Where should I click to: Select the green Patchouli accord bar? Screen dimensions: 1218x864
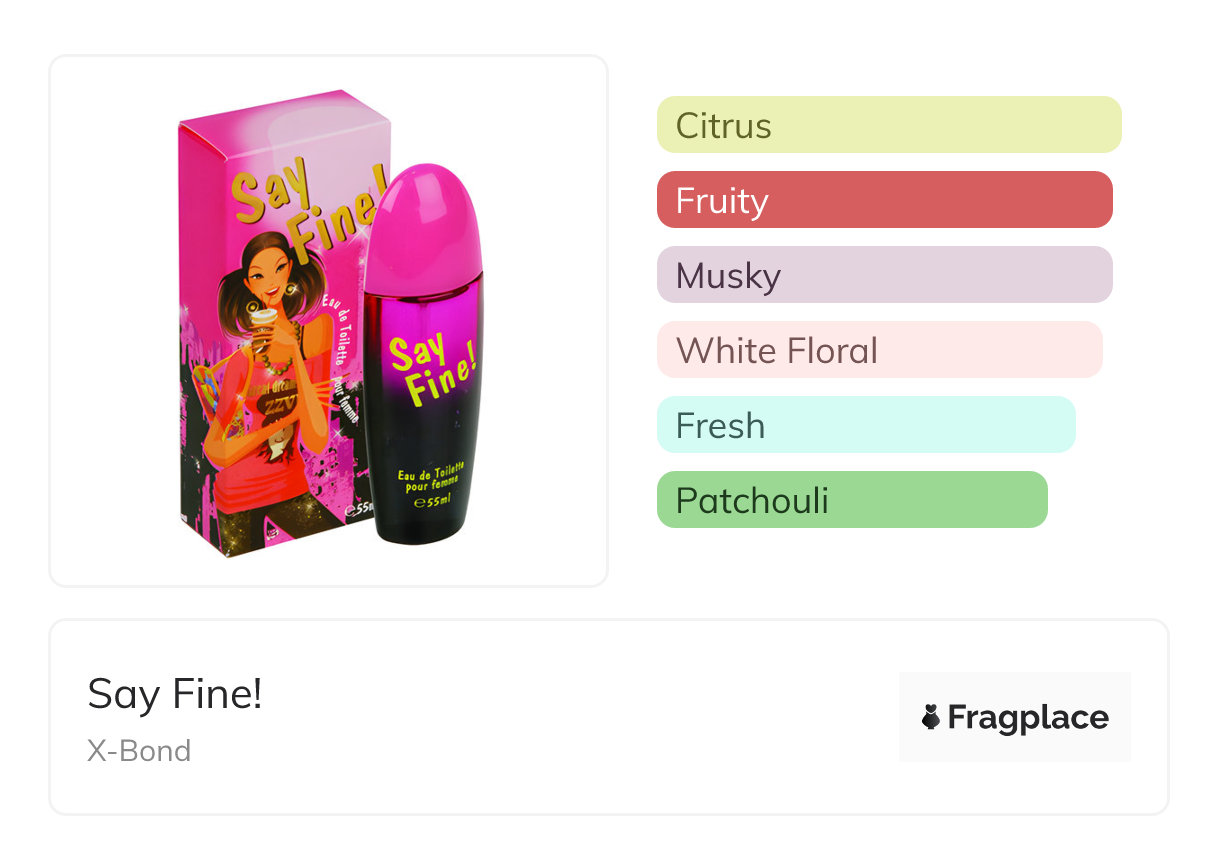pyautogui.click(x=851, y=500)
